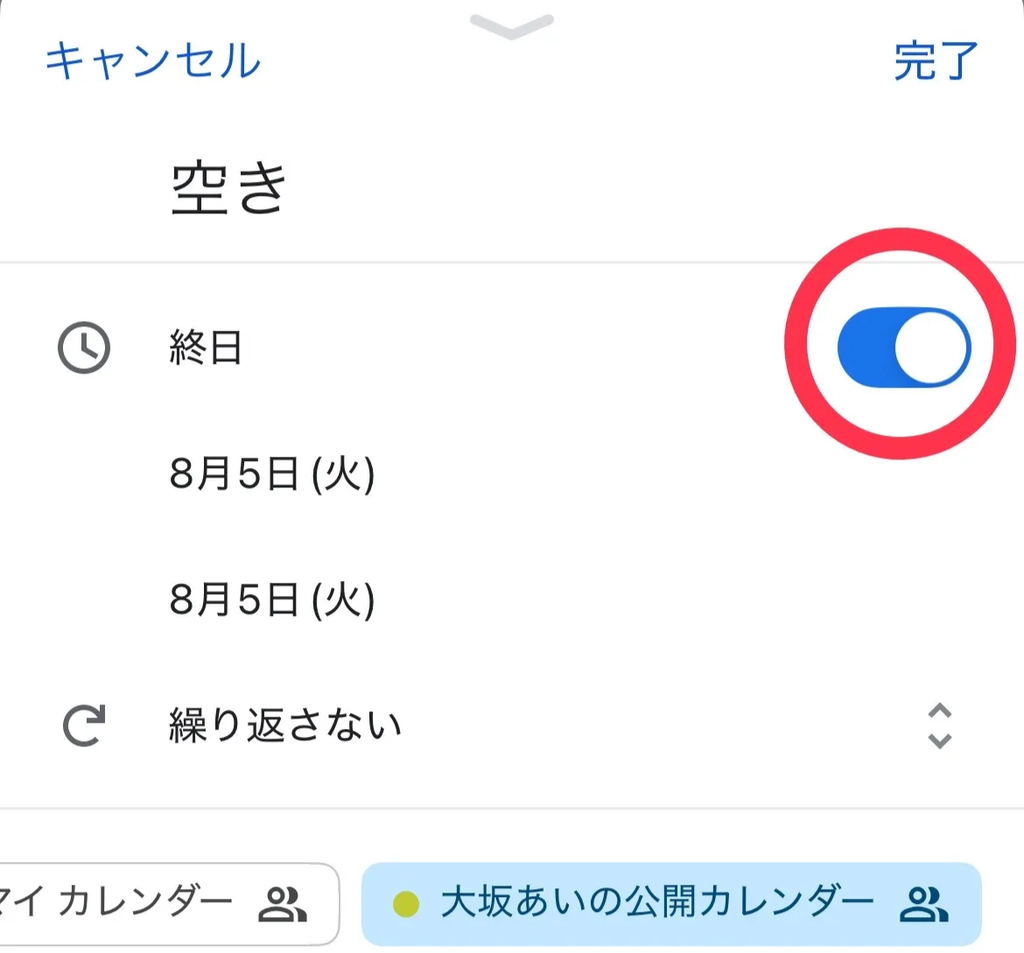Tap the first 8月5日 (火) start date
This screenshot has width=1024, height=953.
[272, 475]
